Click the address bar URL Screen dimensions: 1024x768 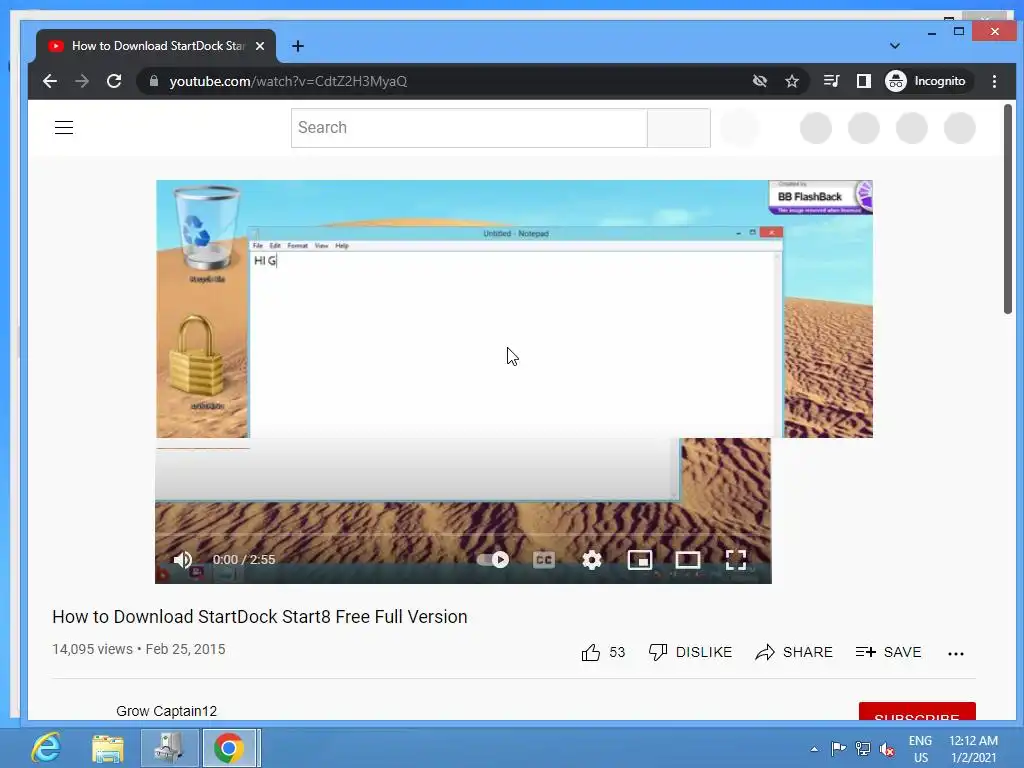pos(288,81)
